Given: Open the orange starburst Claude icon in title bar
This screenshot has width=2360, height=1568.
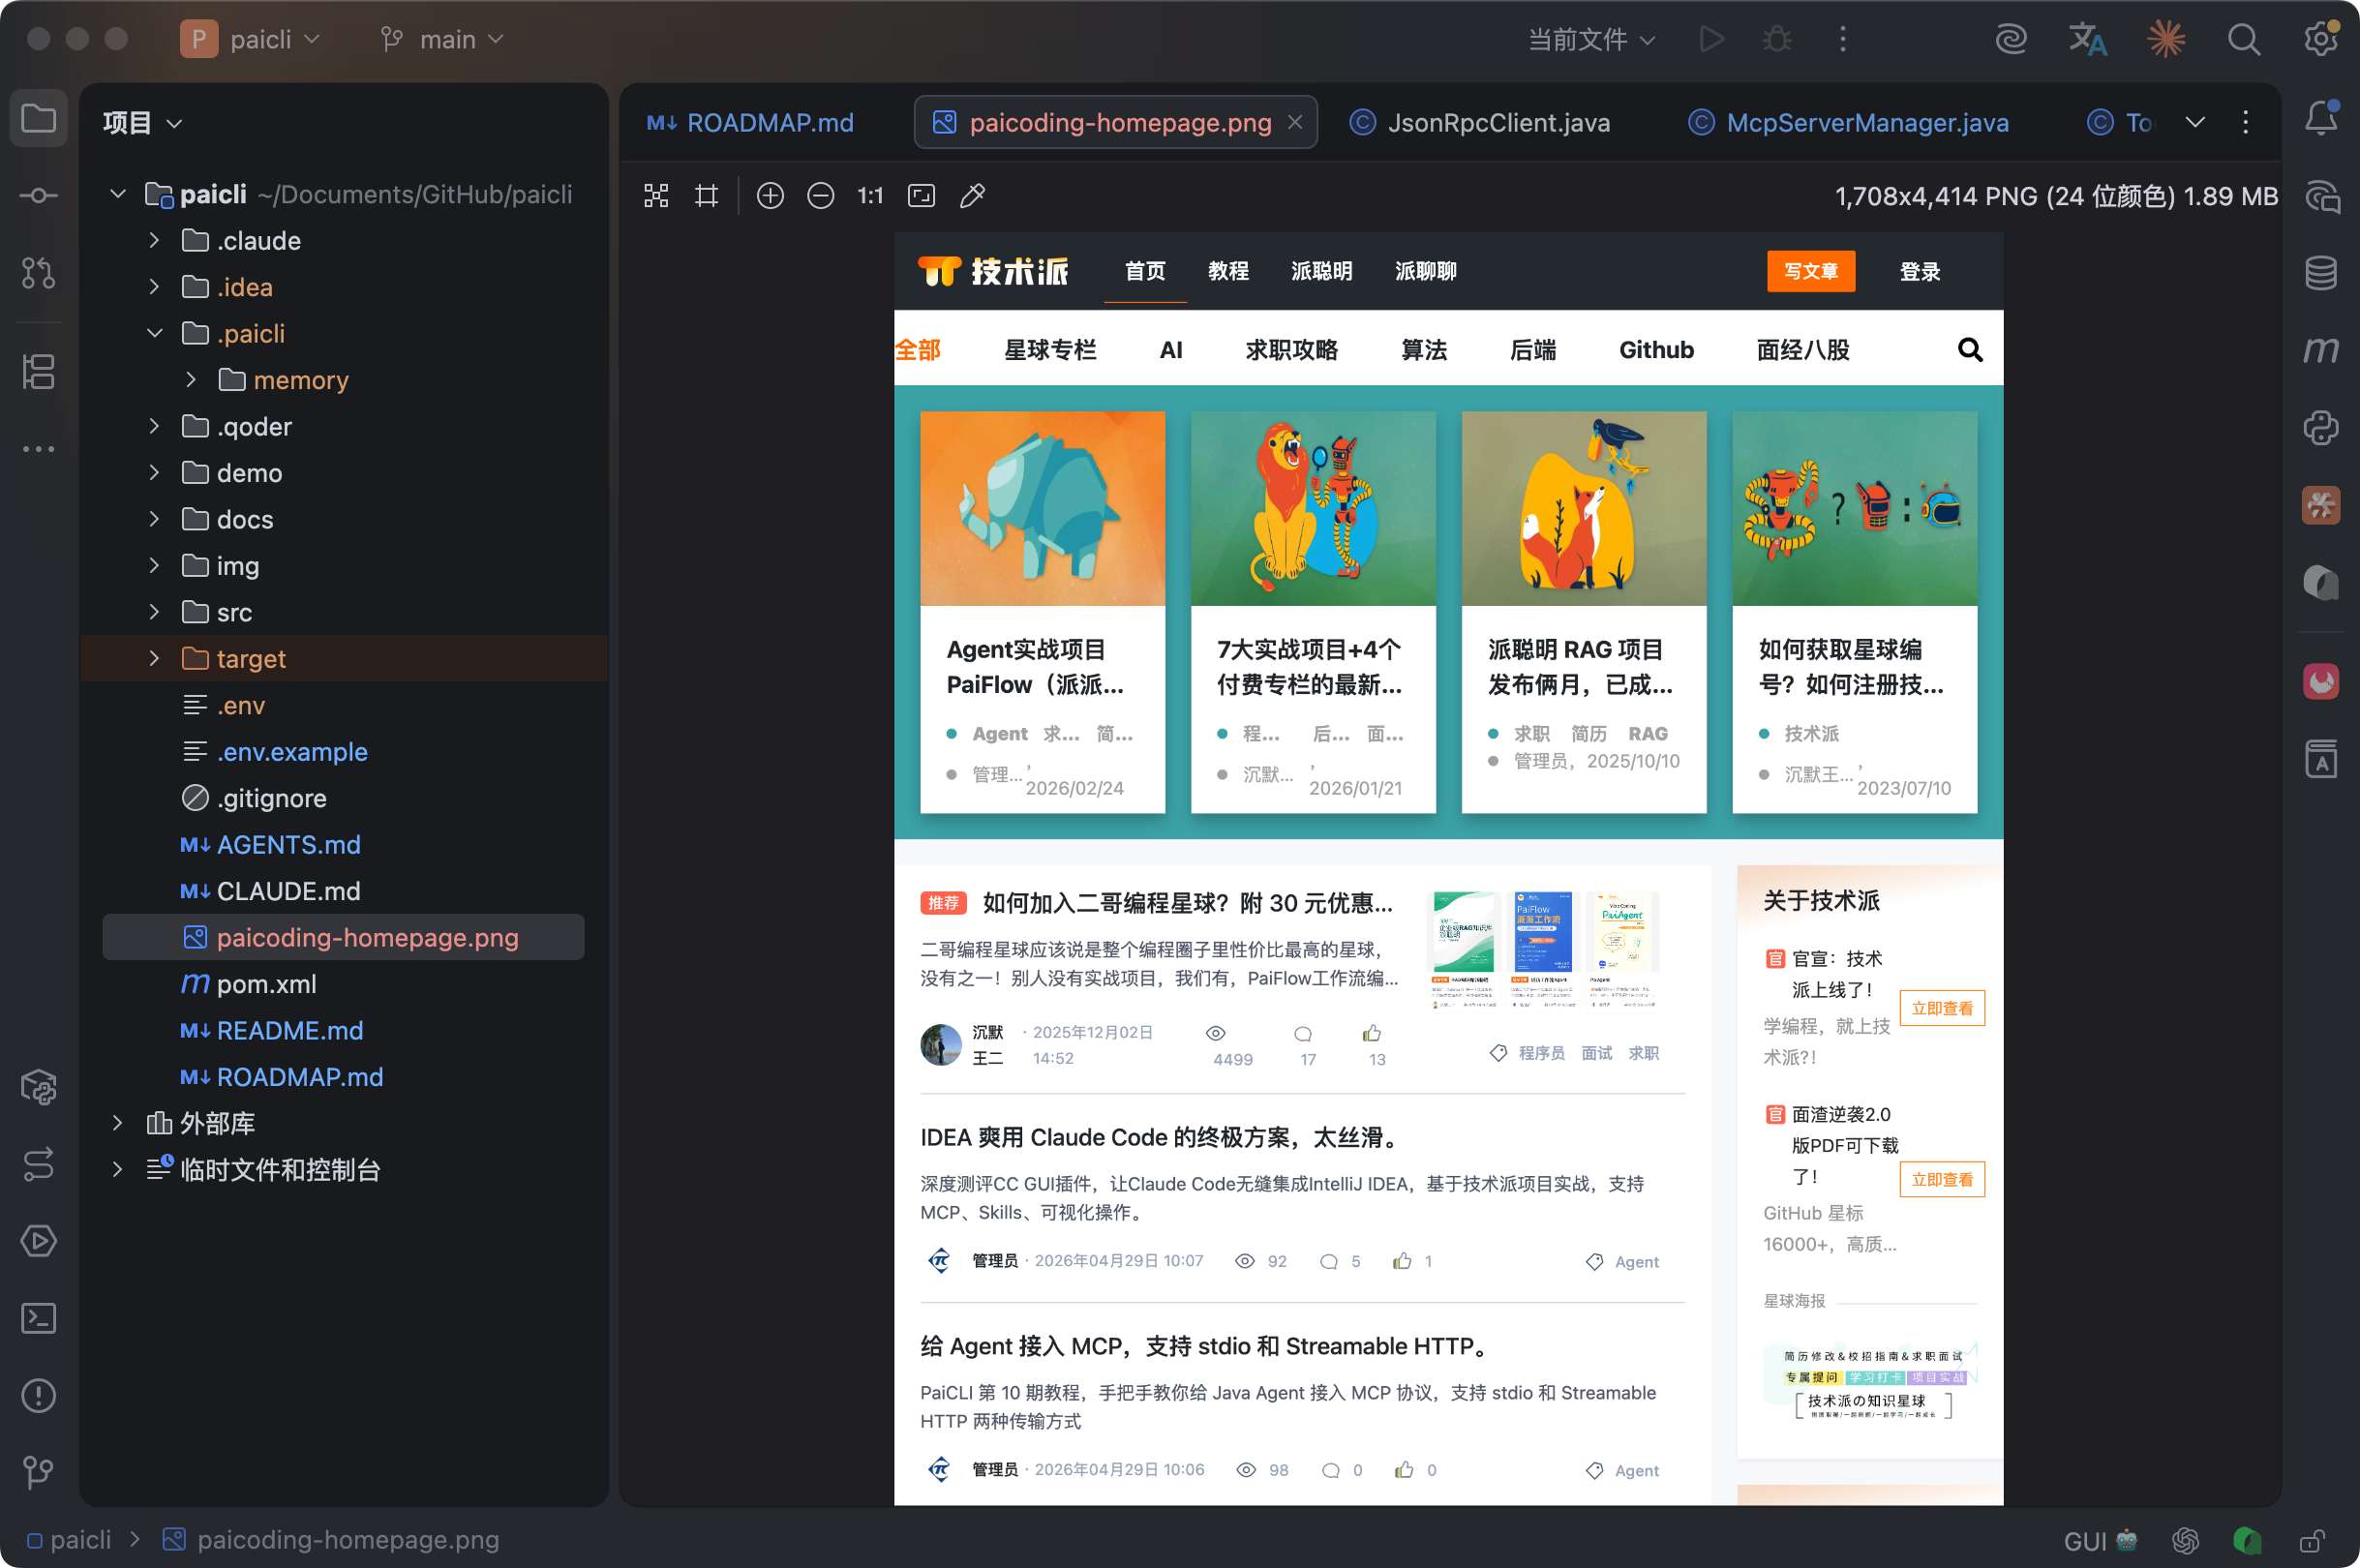Looking at the screenshot, I should (2166, 39).
